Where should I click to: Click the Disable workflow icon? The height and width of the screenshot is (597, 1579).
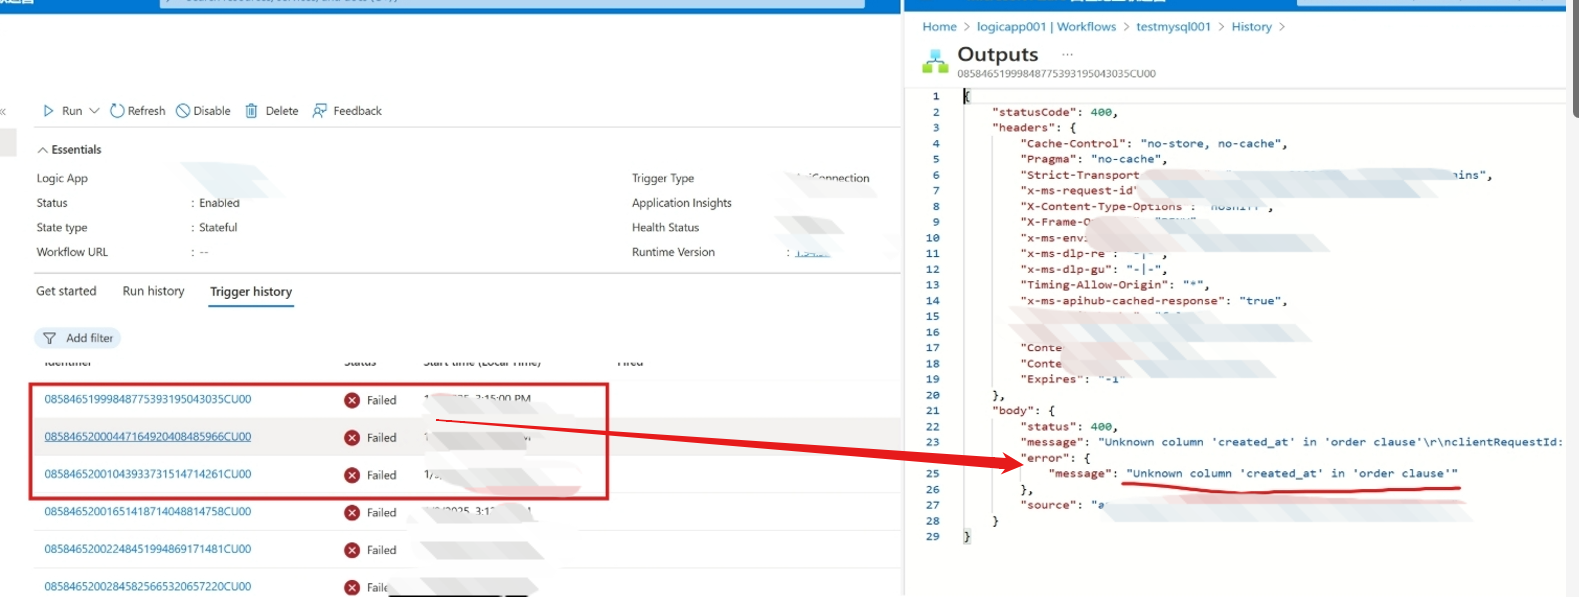click(183, 111)
